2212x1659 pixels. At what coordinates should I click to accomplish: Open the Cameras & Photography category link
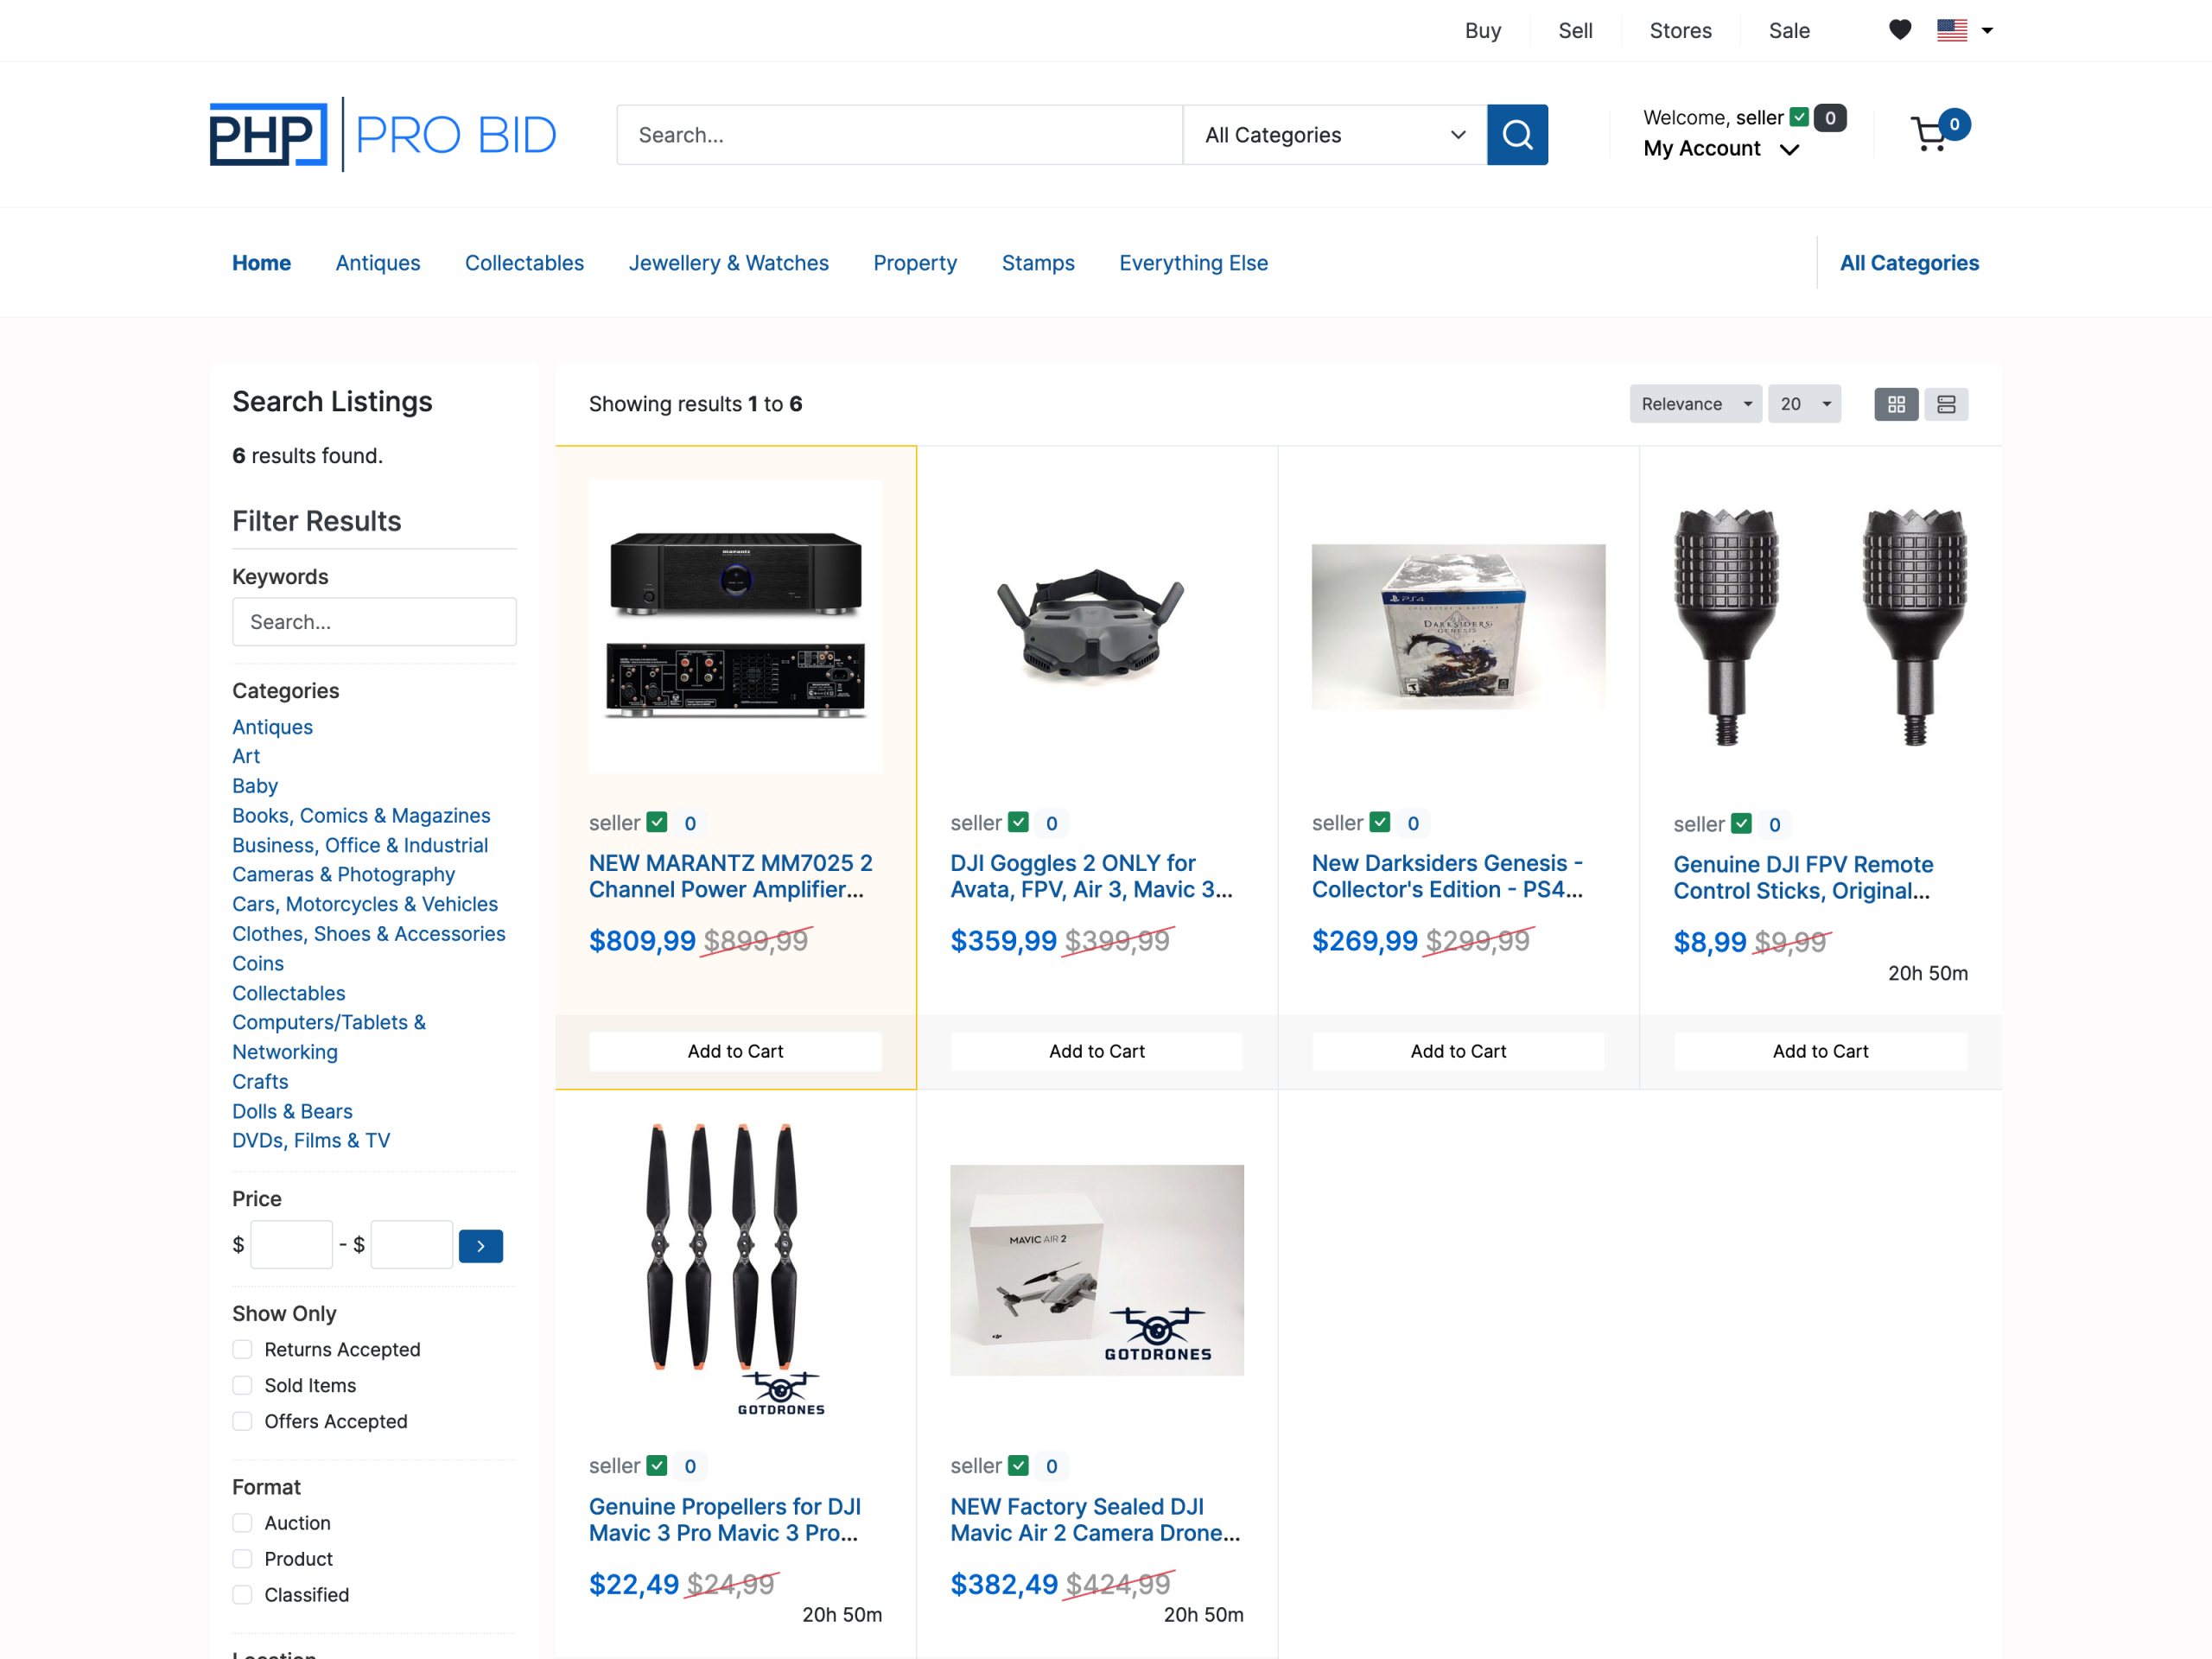(x=343, y=874)
